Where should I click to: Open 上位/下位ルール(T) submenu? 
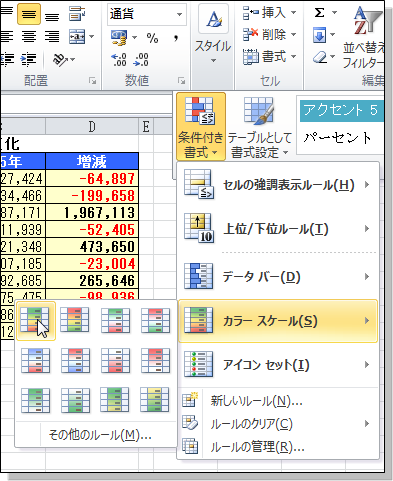click(x=278, y=229)
